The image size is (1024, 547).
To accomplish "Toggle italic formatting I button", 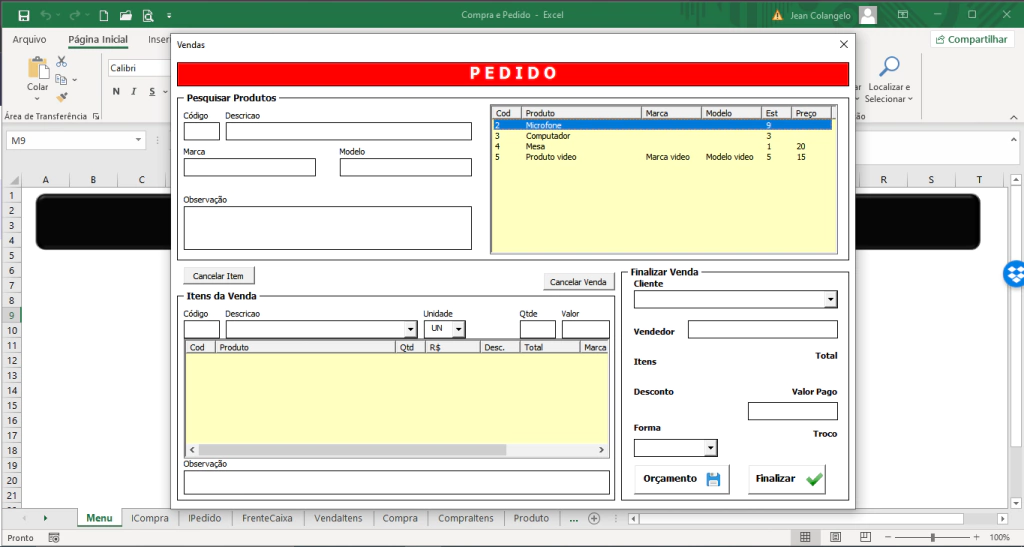I will (132, 92).
